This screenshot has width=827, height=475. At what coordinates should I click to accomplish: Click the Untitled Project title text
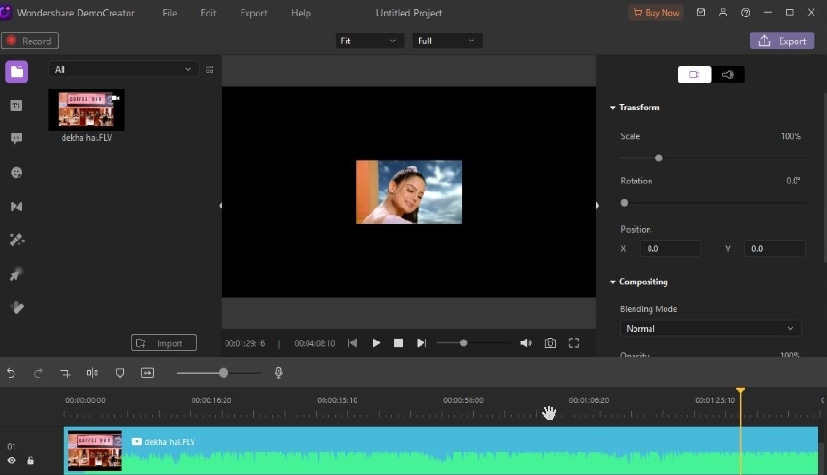point(409,13)
